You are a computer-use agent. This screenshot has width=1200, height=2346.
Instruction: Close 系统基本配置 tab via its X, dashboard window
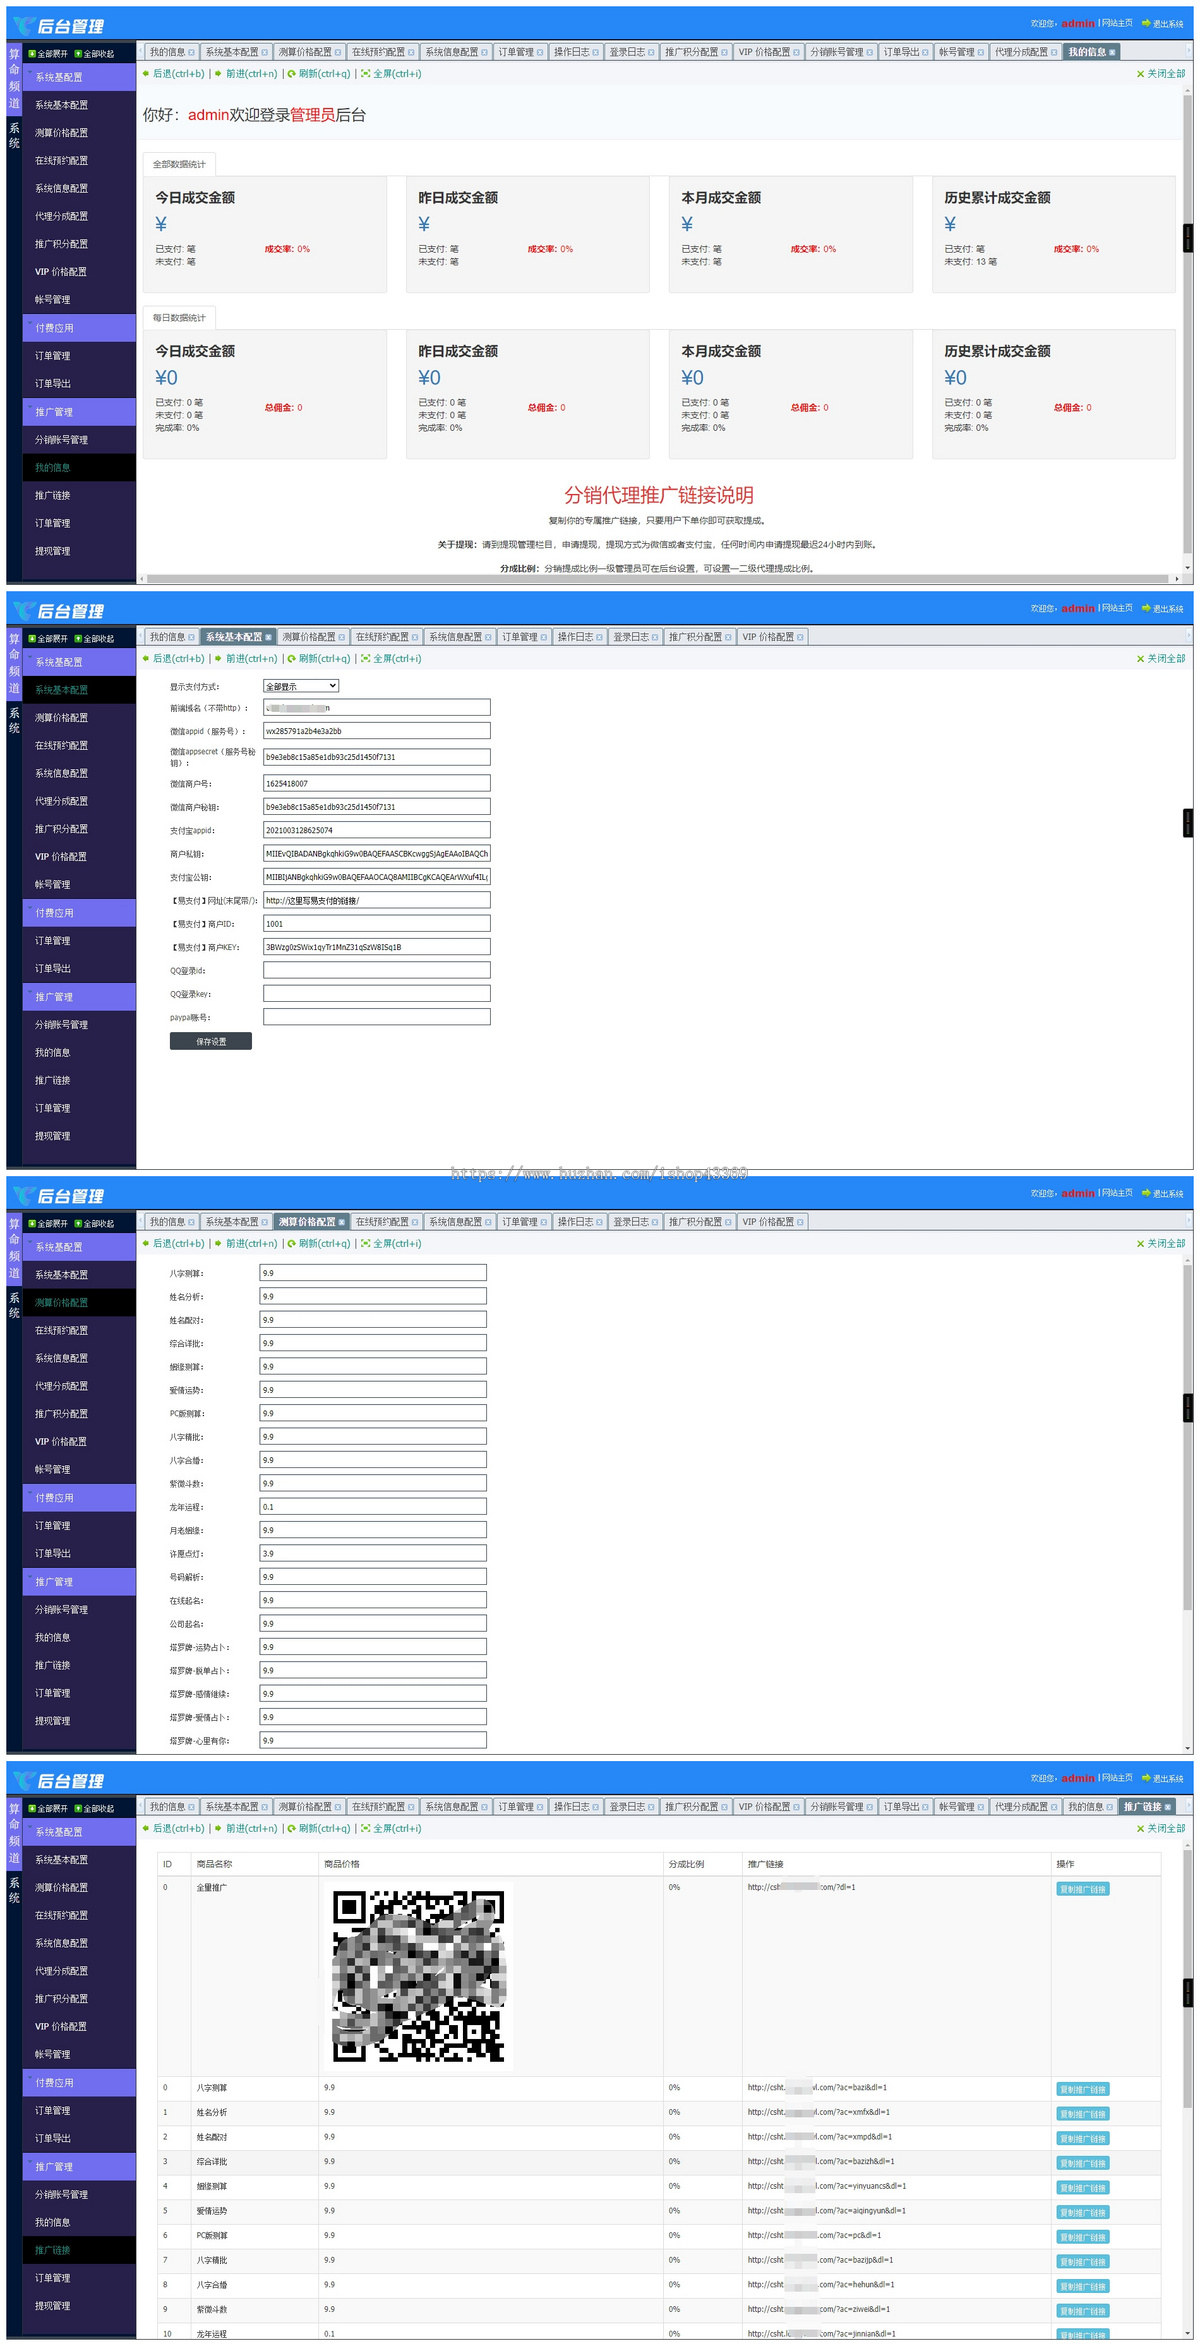point(265,53)
